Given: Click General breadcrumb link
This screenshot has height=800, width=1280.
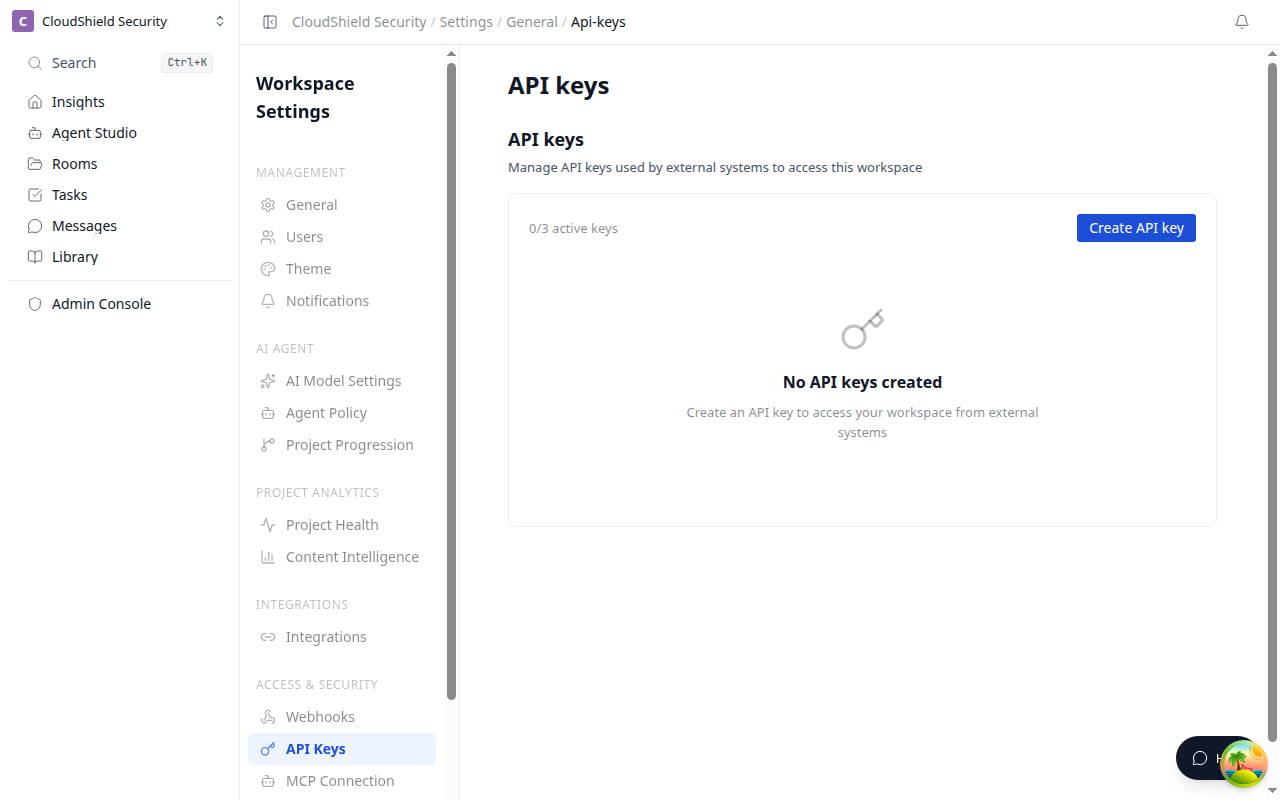Looking at the screenshot, I should pyautogui.click(x=532, y=22).
